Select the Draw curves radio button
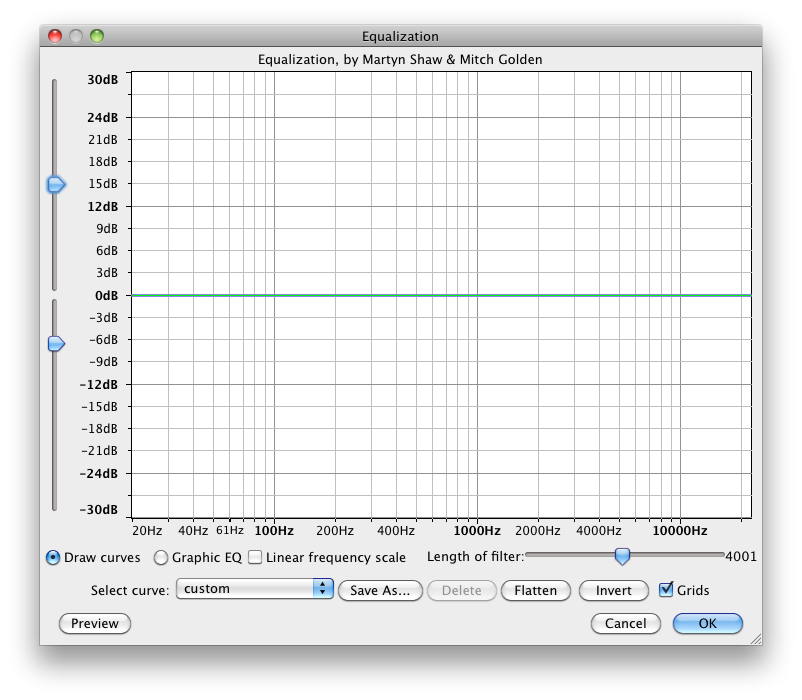 53,557
